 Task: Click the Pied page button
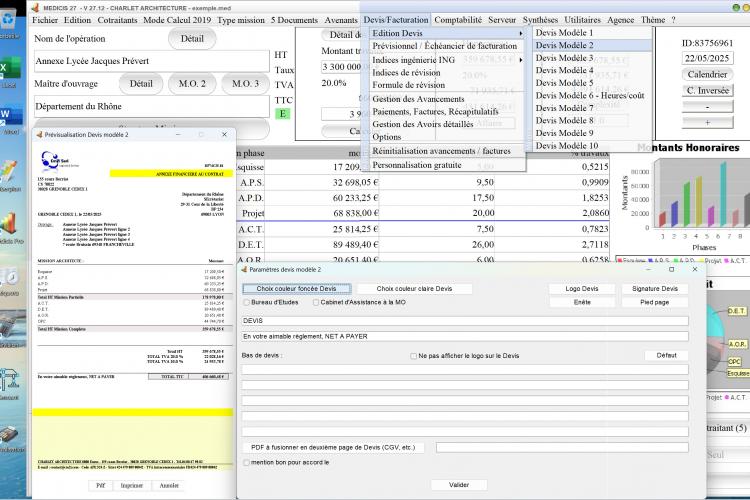click(x=655, y=302)
